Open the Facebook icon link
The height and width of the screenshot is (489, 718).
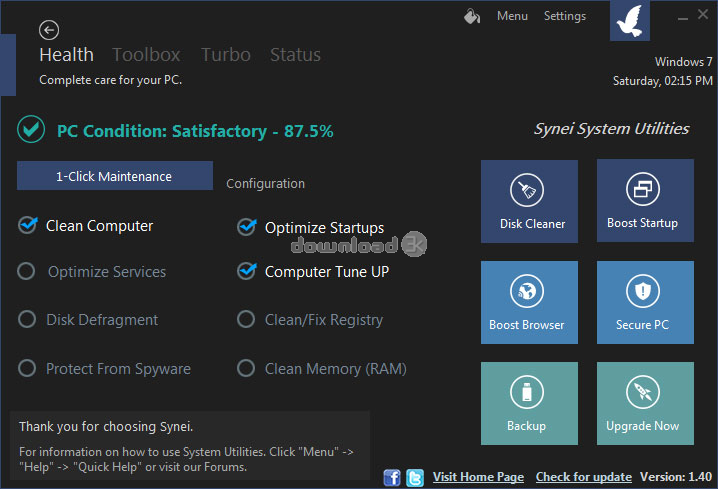click(x=392, y=478)
